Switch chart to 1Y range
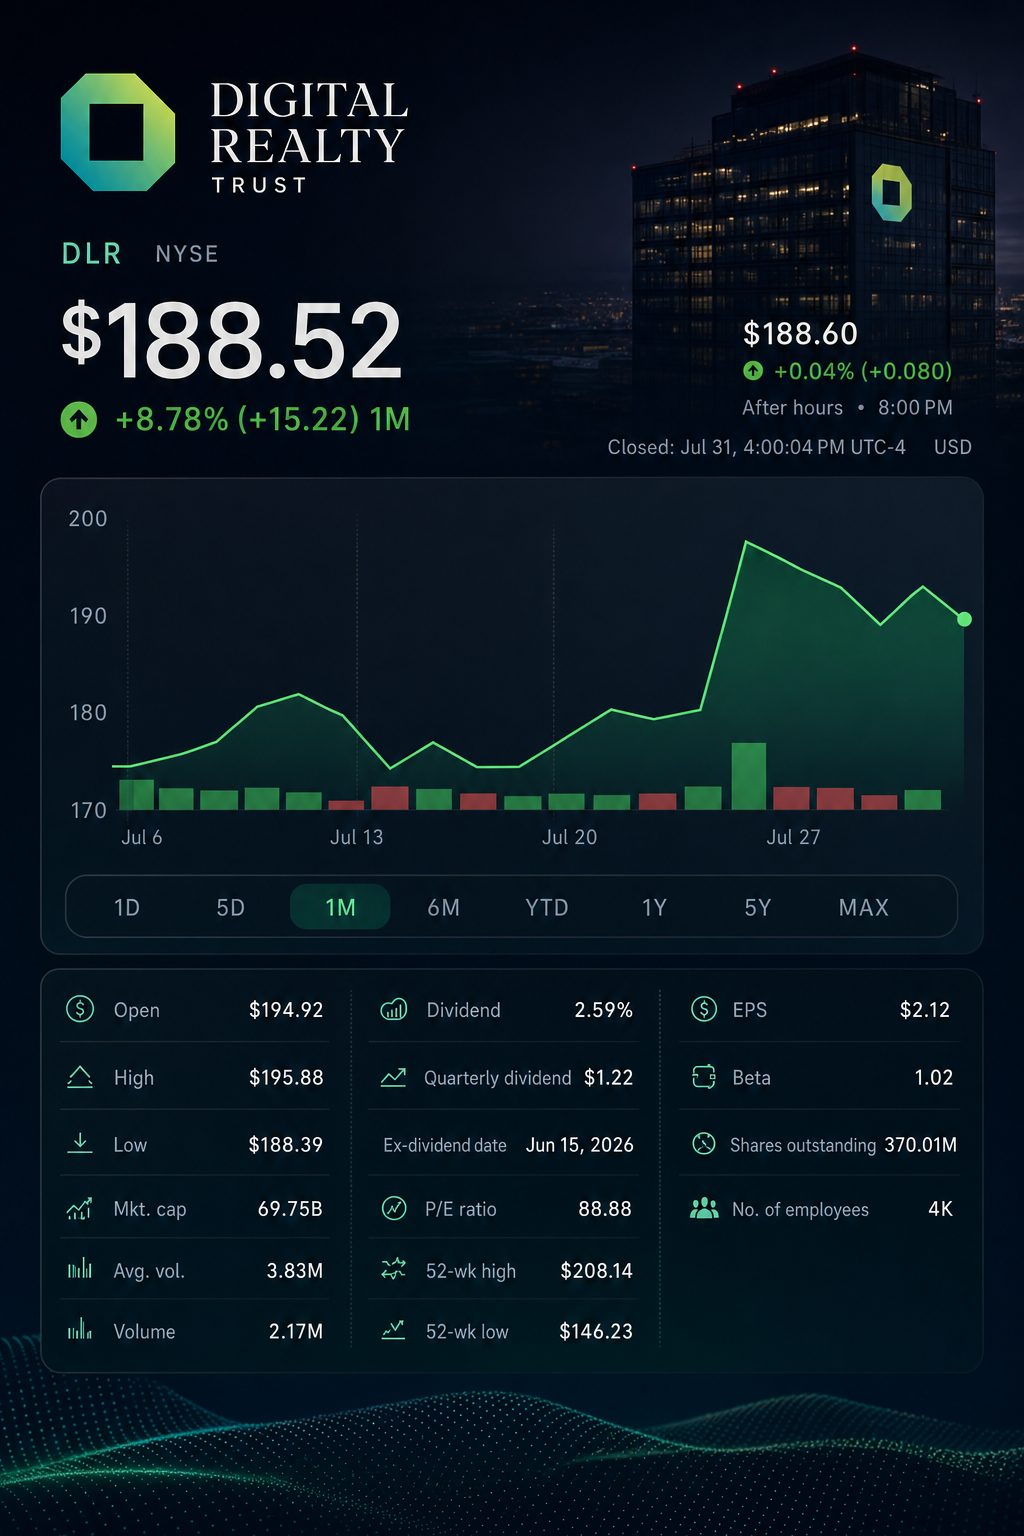Image resolution: width=1024 pixels, height=1536 pixels. click(x=654, y=907)
